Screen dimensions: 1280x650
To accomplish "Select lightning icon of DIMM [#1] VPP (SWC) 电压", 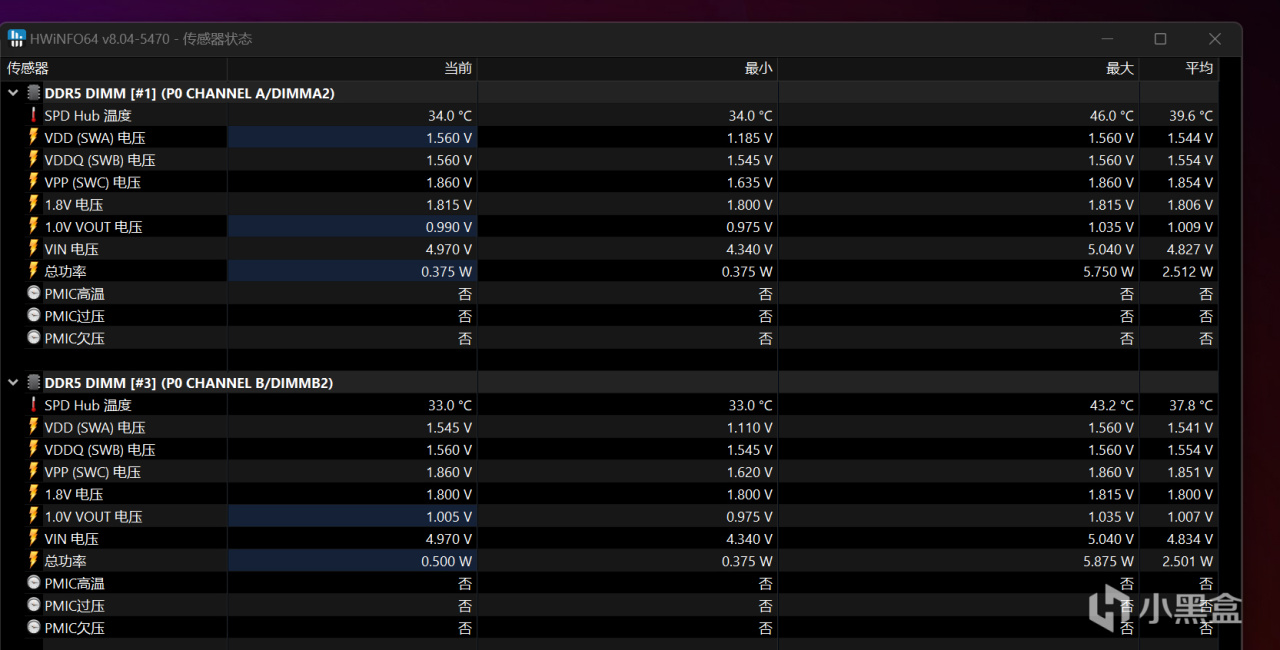I will [x=34, y=182].
